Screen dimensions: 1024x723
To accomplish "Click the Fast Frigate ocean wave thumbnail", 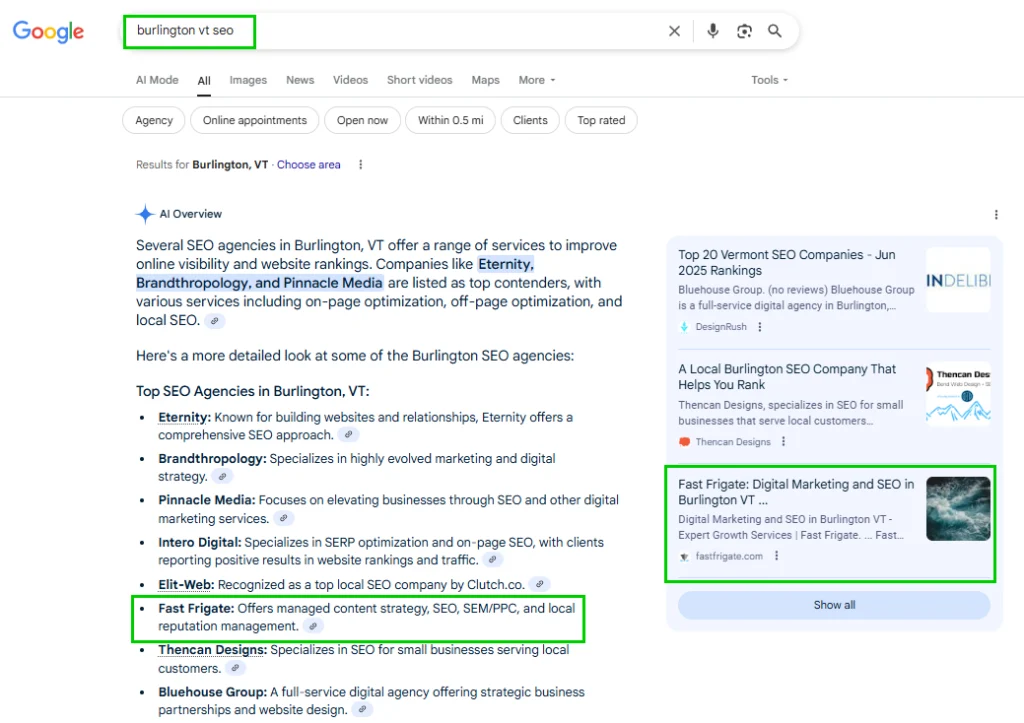I will coord(957,509).
